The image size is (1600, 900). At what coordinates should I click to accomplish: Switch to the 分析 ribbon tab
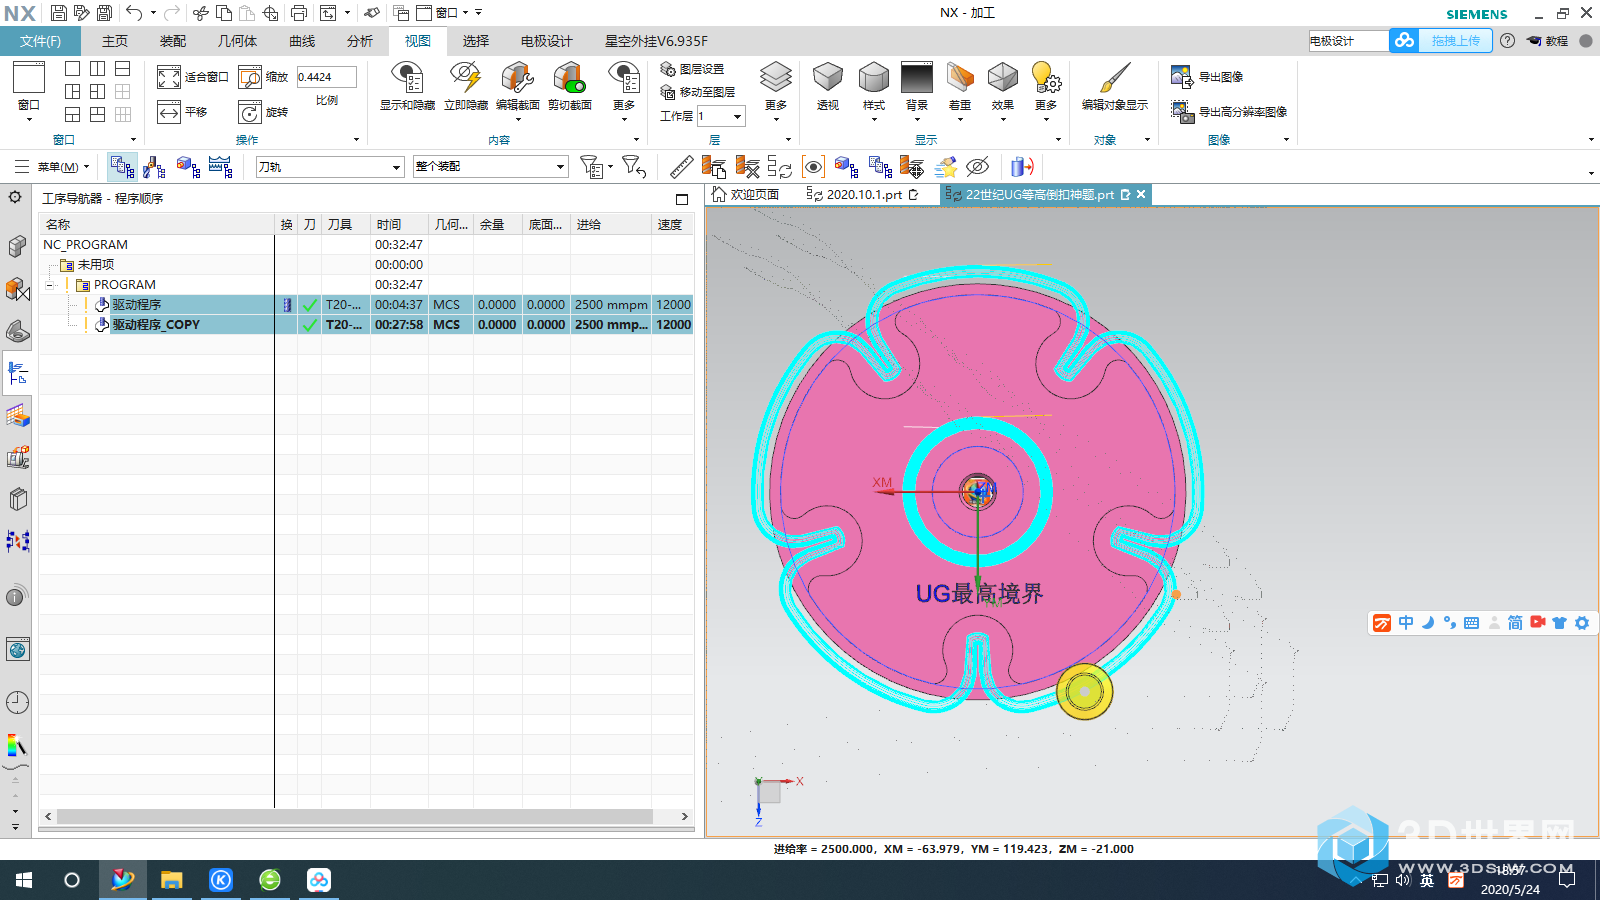click(x=360, y=41)
